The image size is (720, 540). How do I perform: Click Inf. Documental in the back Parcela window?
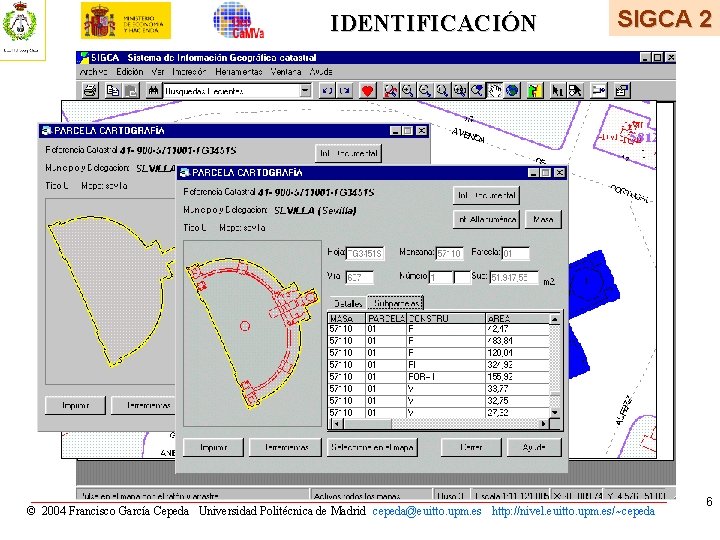tap(349, 153)
